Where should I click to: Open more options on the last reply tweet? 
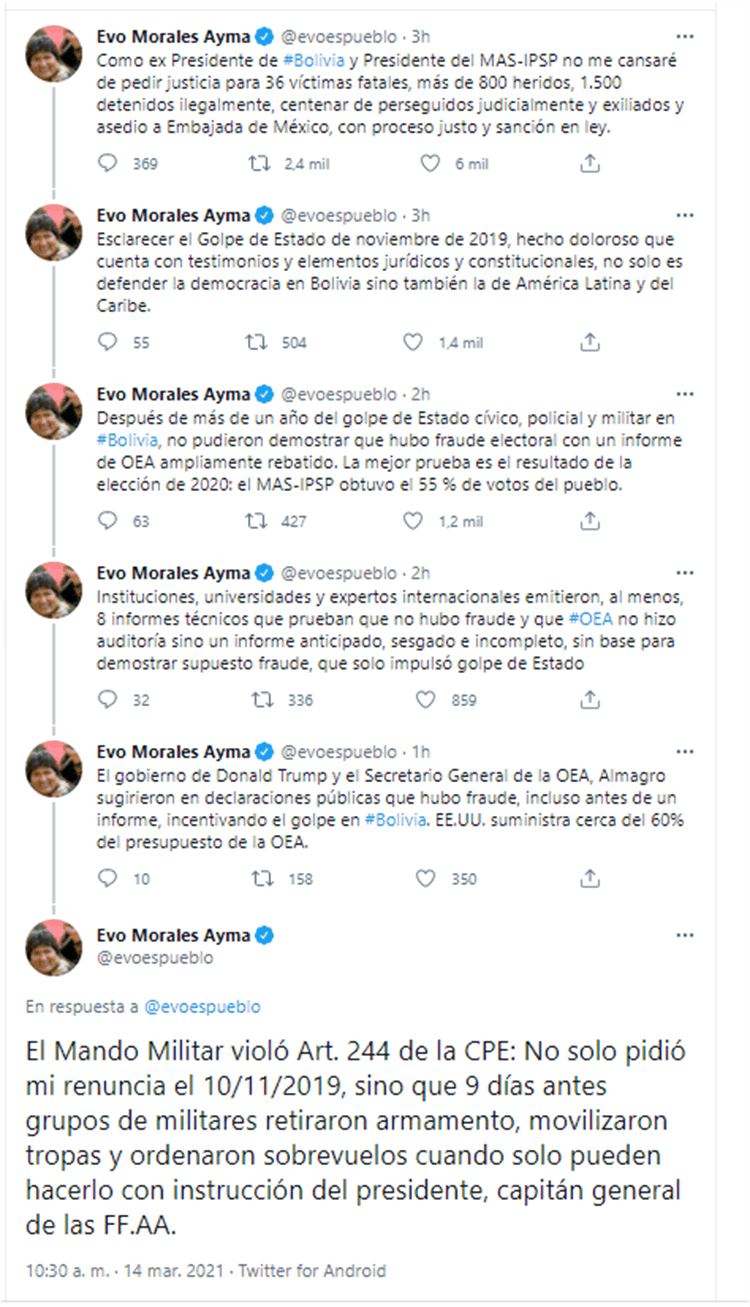[x=685, y=935]
